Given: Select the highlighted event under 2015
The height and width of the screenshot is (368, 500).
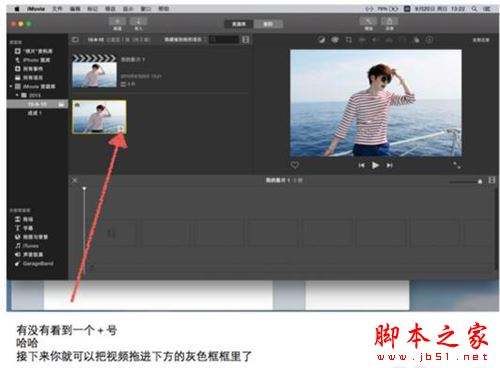Looking at the screenshot, I should tap(37, 104).
